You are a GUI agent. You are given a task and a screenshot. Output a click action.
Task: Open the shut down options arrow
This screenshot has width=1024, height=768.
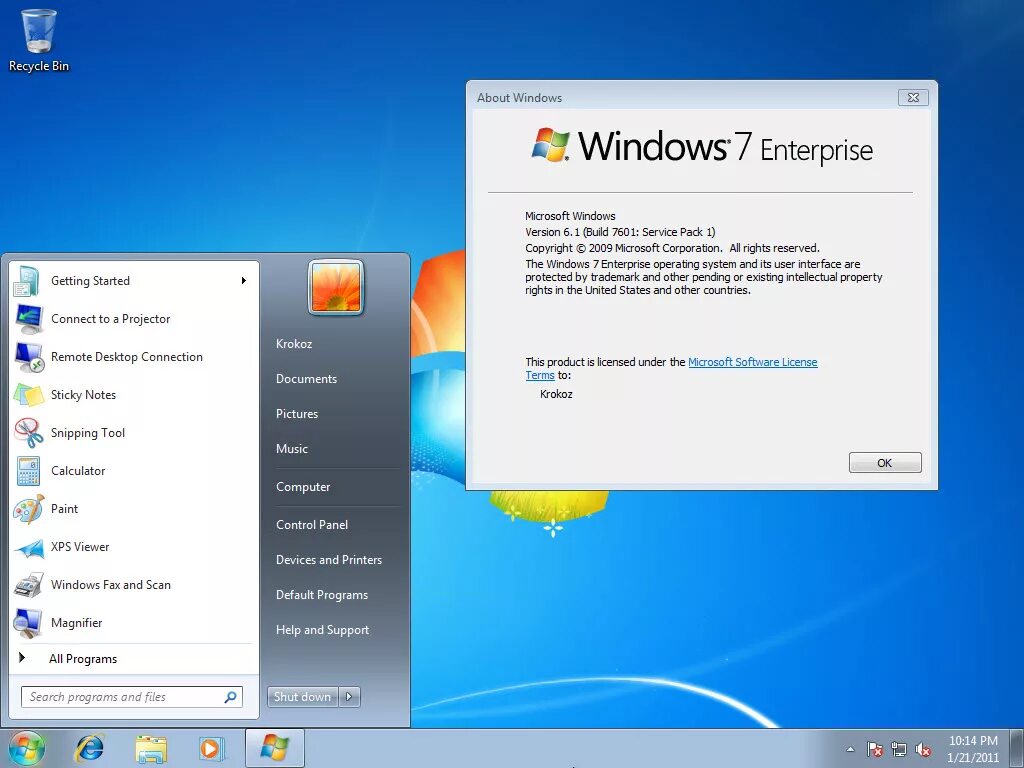point(349,697)
